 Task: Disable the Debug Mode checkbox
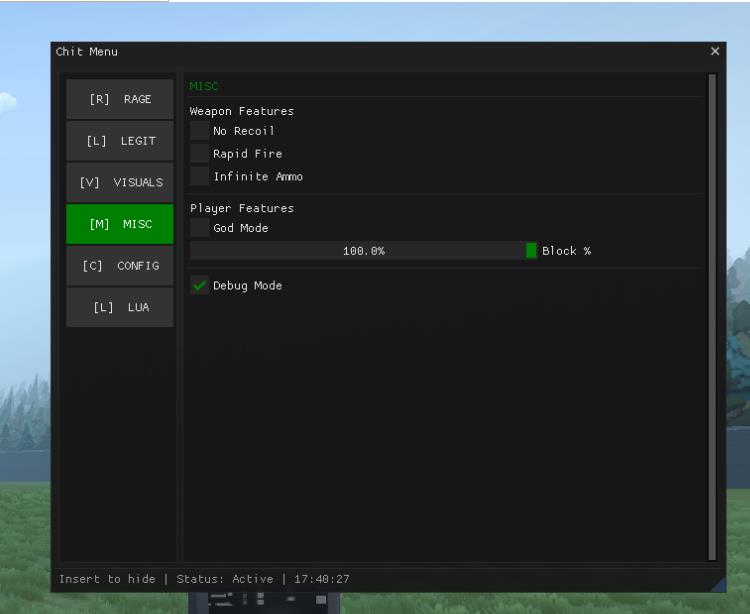[x=200, y=286]
